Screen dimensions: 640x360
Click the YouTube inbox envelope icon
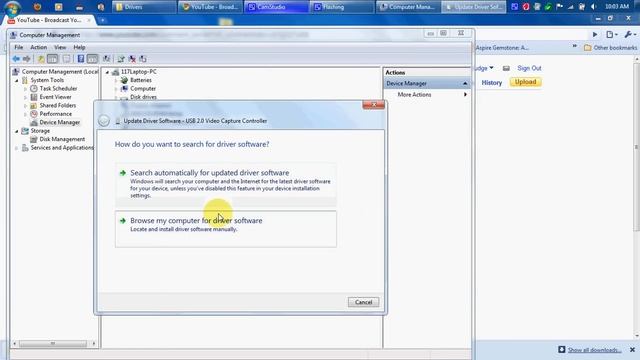[506, 68]
